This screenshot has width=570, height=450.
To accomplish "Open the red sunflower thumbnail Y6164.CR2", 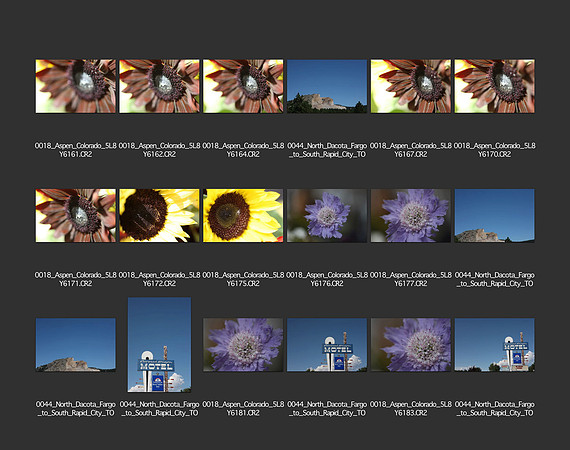I will pyautogui.click(x=243, y=86).
